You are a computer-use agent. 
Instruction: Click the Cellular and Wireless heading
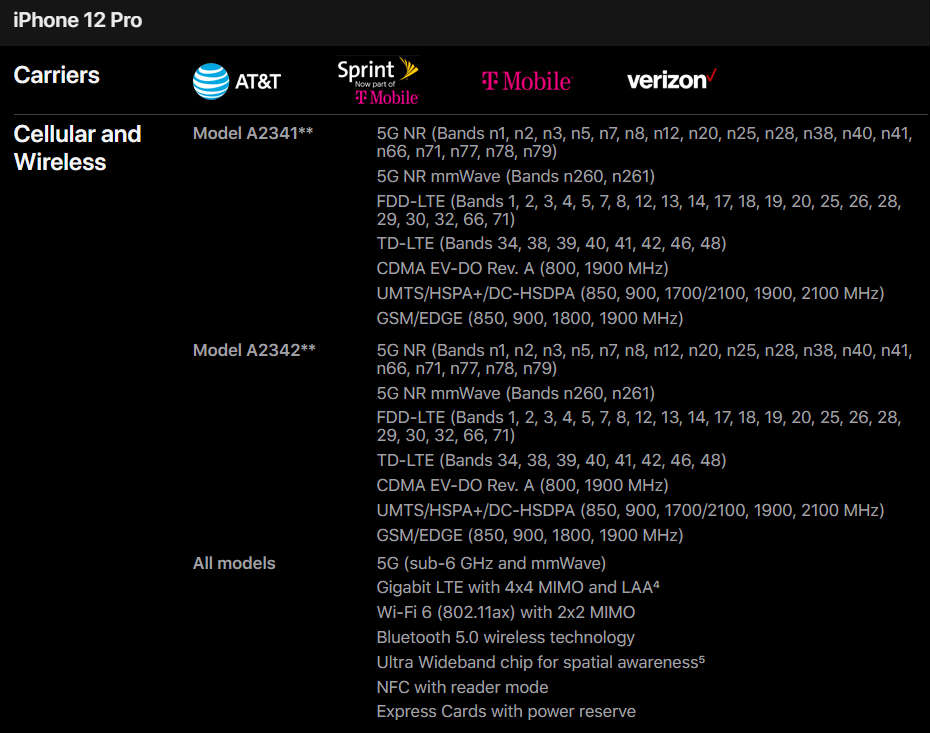click(77, 148)
